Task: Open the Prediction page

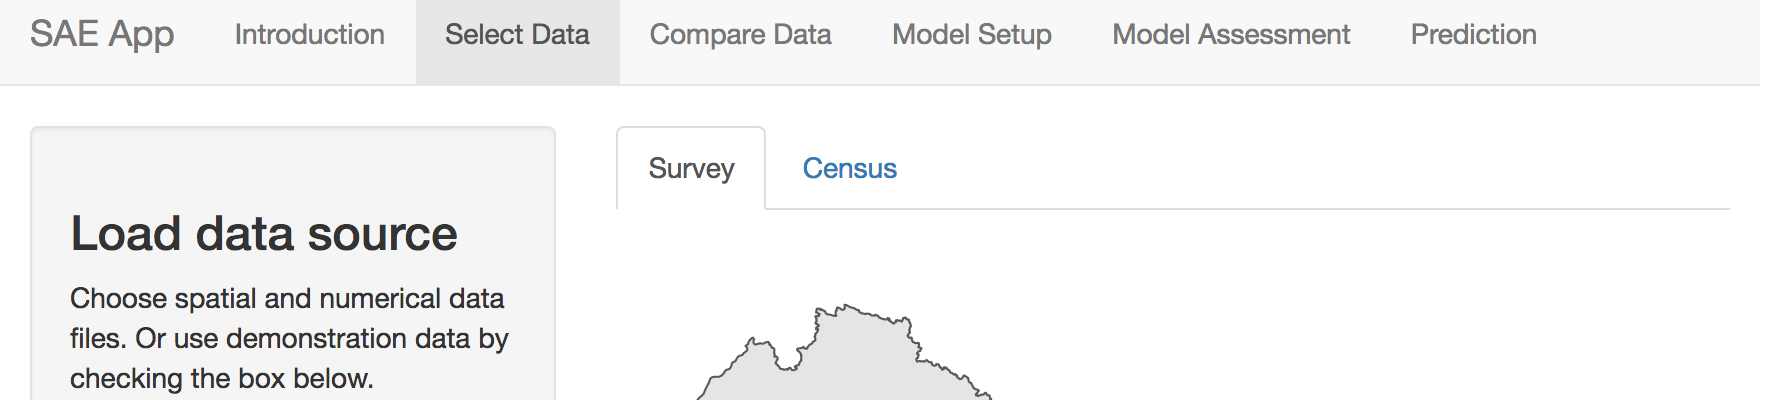Action: pyautogui.click(x=1473, y=35)
